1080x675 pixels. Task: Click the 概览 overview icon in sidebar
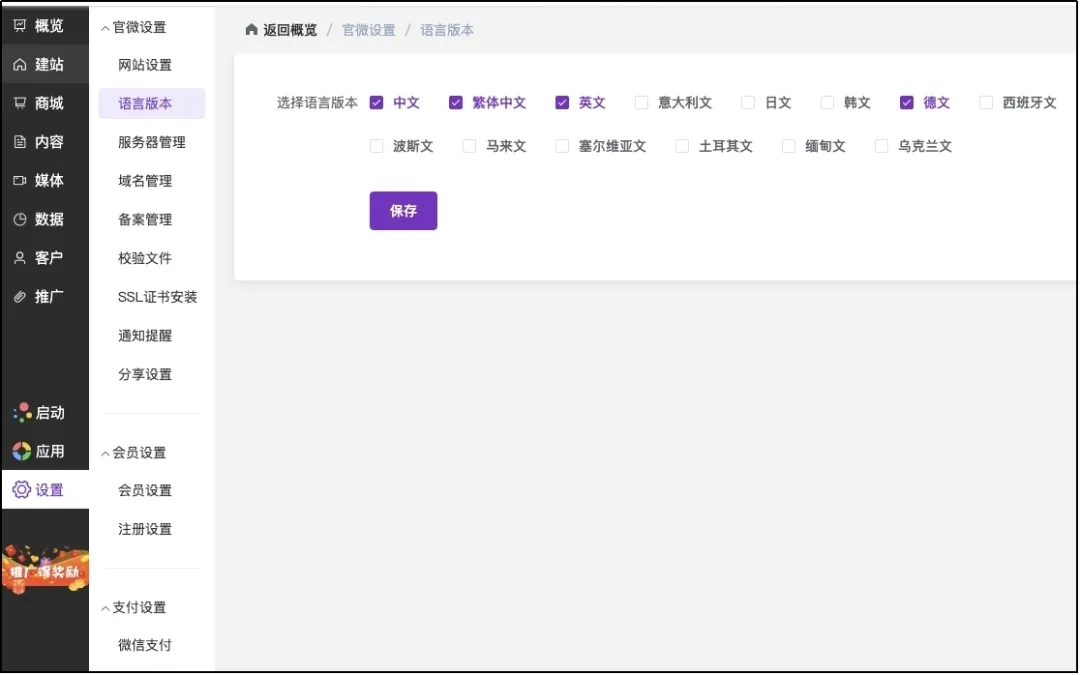pos(20,26)
